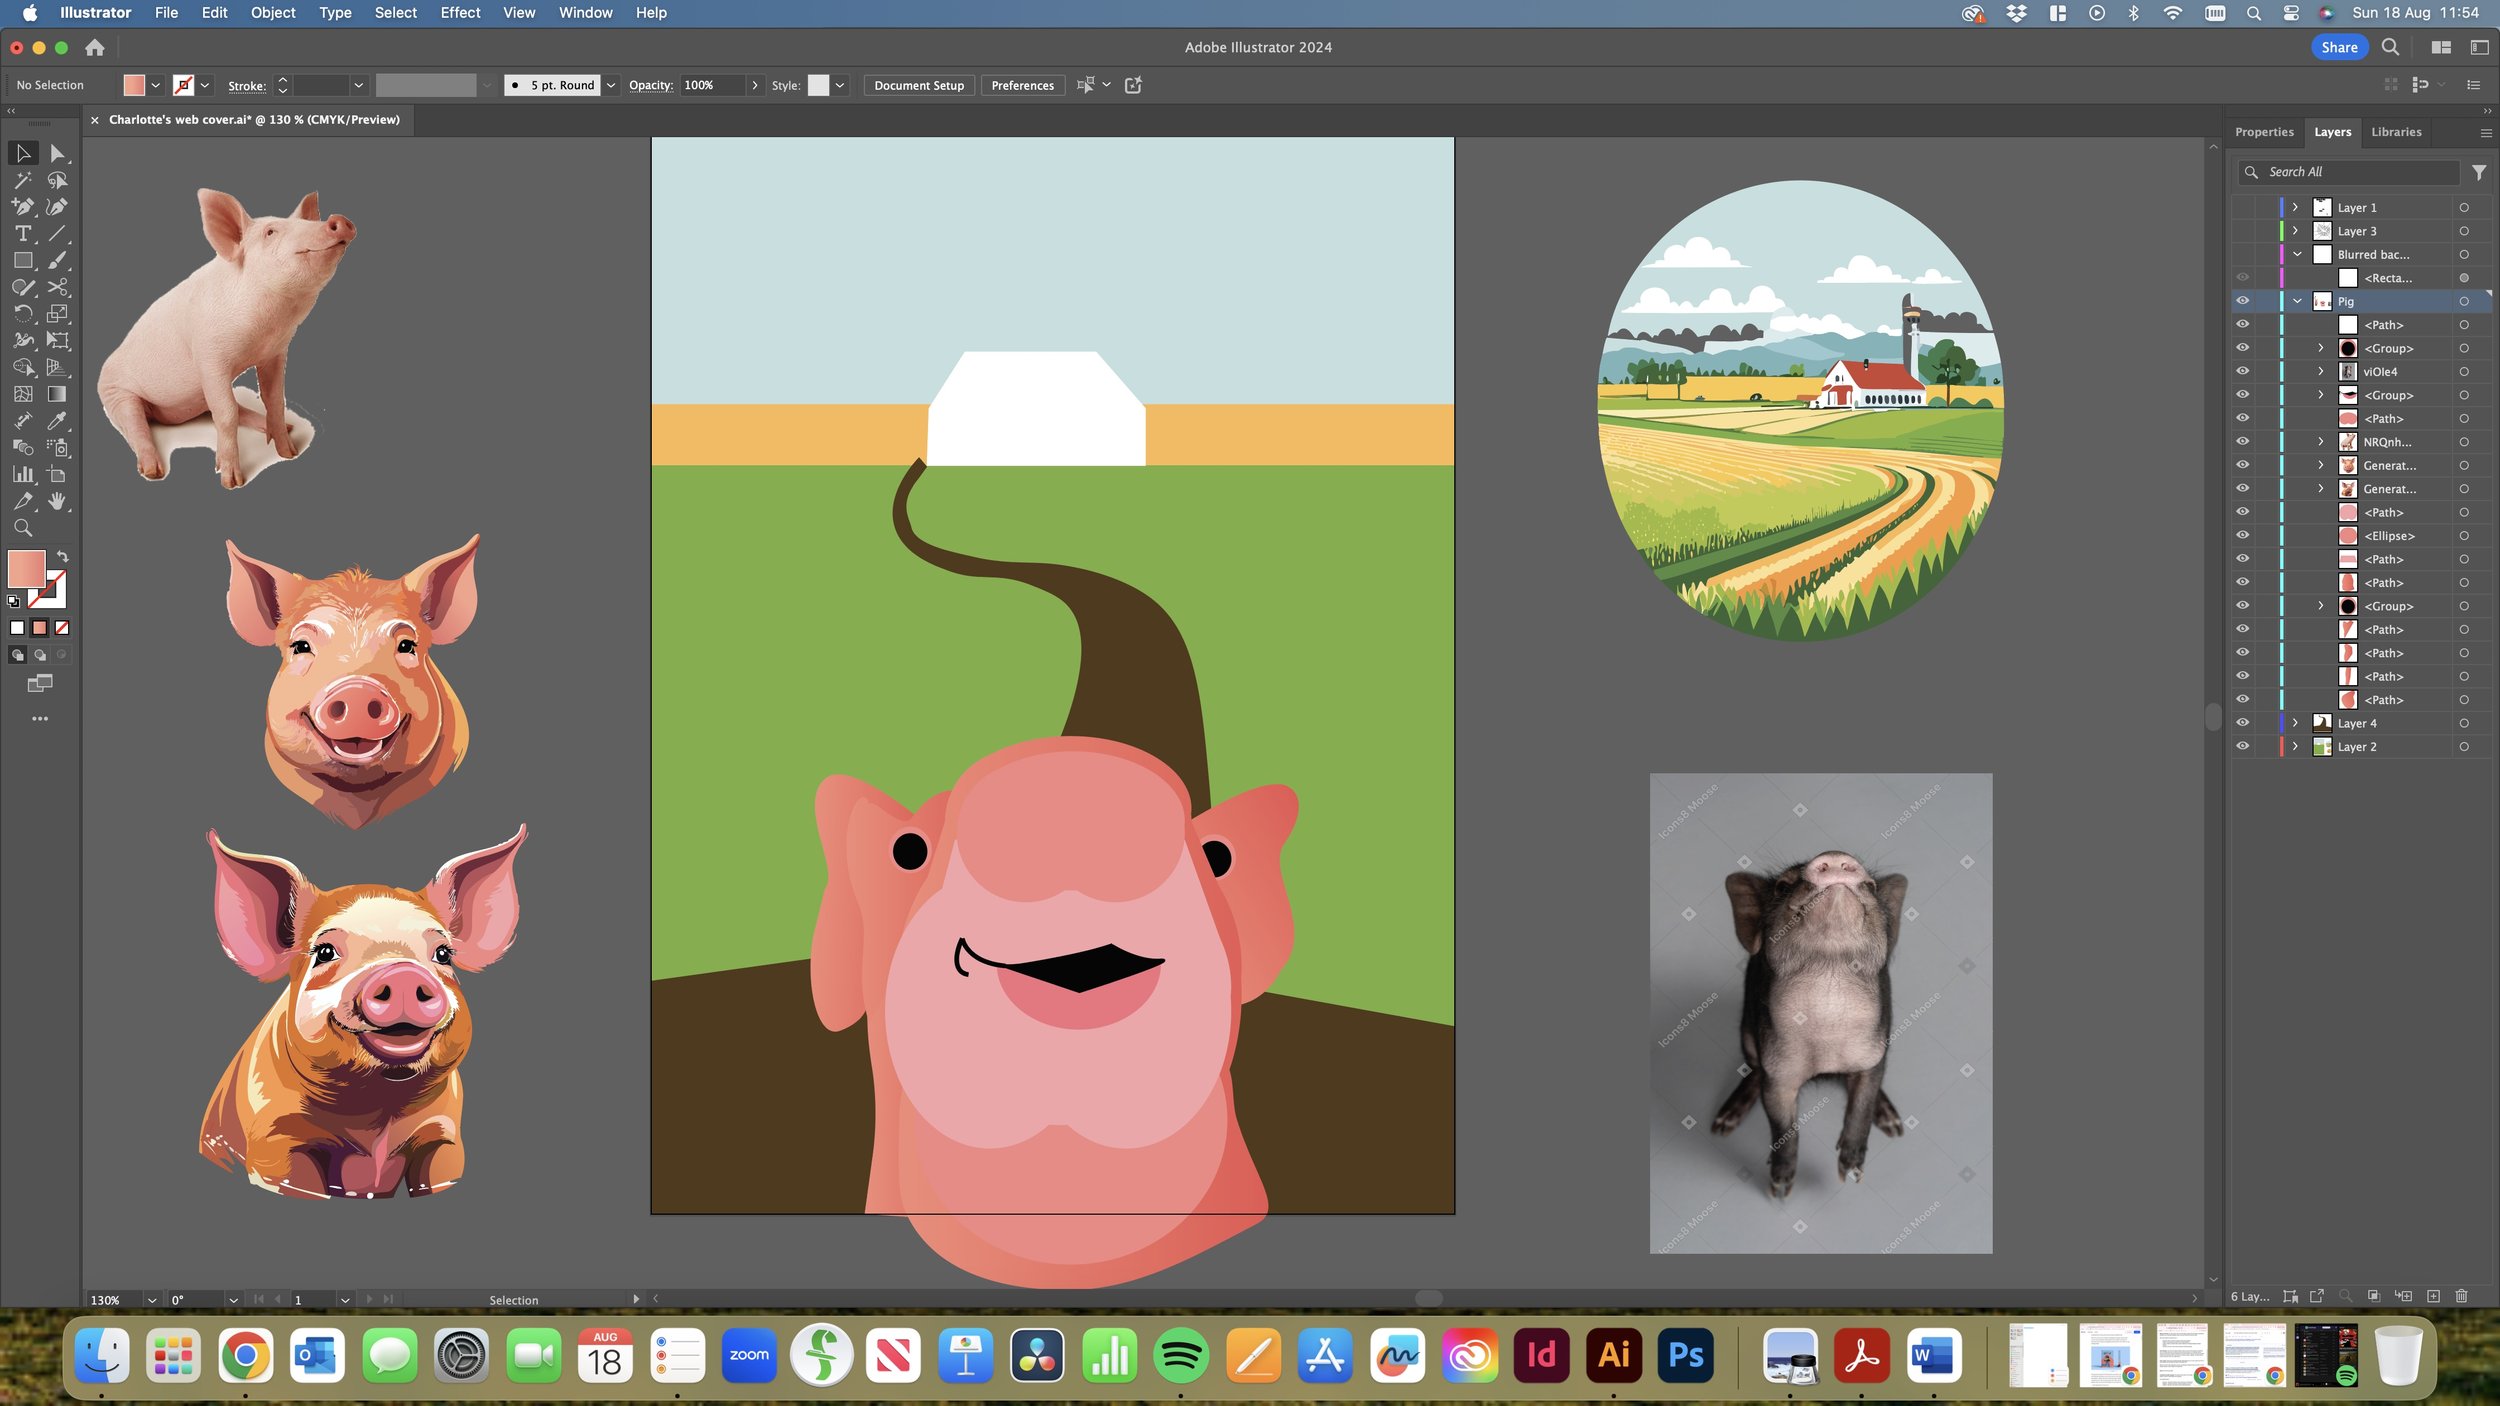The image size is (2500, 1406).
Task: Open the Object menu
Action: point(273,13)
